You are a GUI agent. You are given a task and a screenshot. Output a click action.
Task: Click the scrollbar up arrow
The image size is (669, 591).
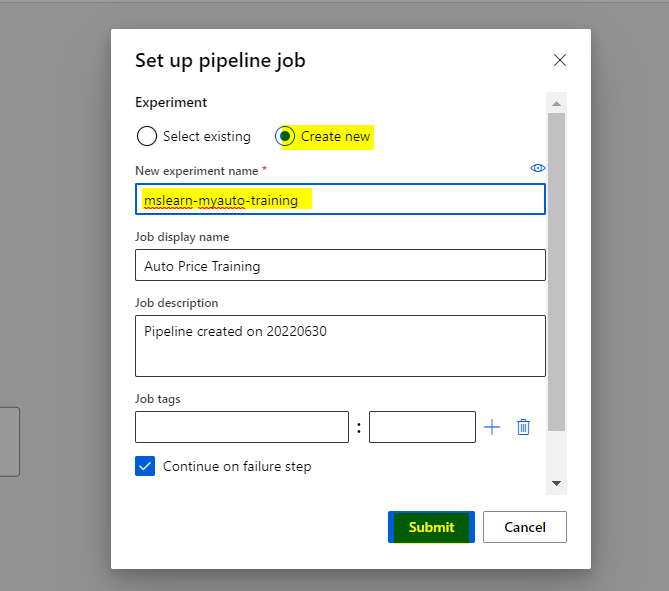tap(557, 102)
